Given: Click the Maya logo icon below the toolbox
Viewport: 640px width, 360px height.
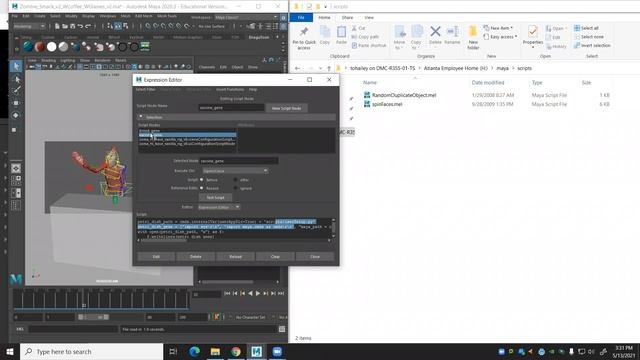Looking at the screenshot, I should (x=16, y=279).
